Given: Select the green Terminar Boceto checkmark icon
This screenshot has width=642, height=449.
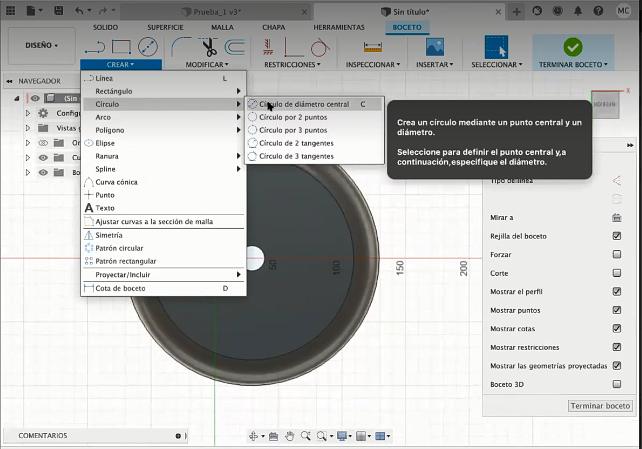Looking at the screenshot, I should (572, 47).
